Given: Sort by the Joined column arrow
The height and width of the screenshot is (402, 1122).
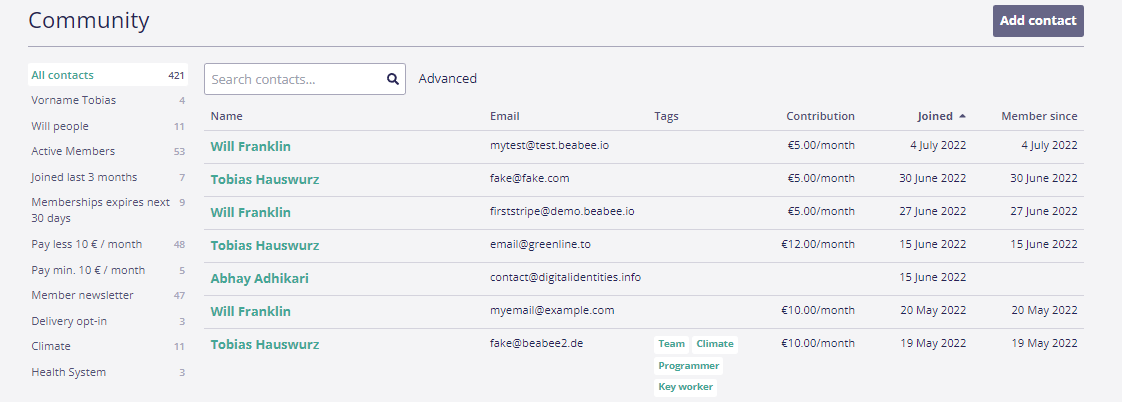Looking at the screenshot, I should click(x=962, y=116).
